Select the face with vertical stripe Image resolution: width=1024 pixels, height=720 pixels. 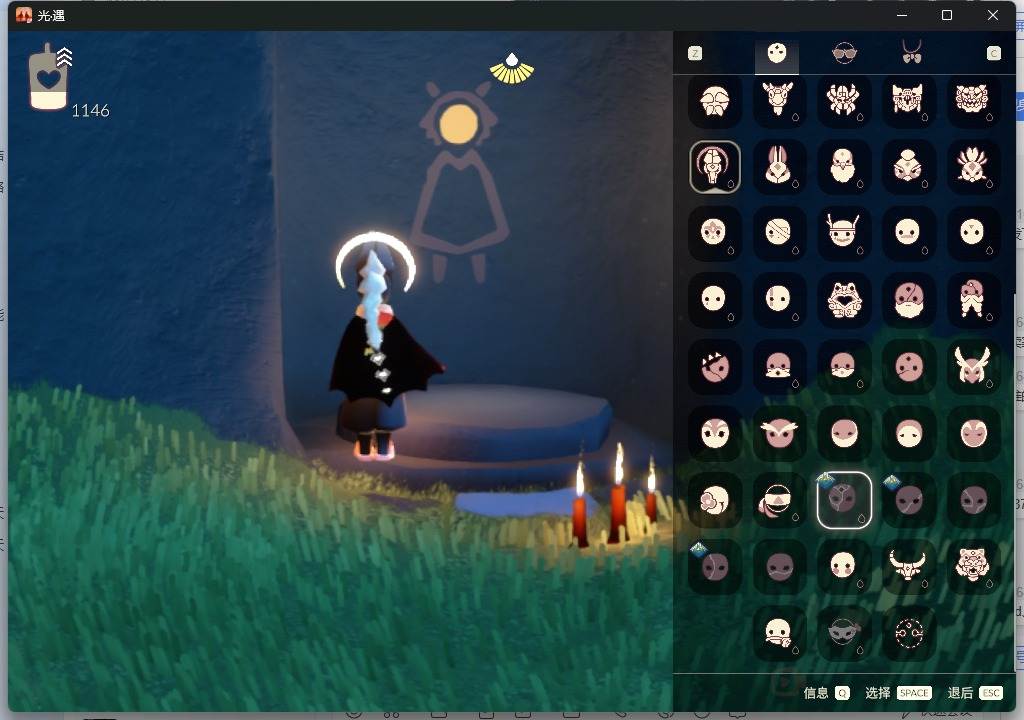[x=778, y=299]
